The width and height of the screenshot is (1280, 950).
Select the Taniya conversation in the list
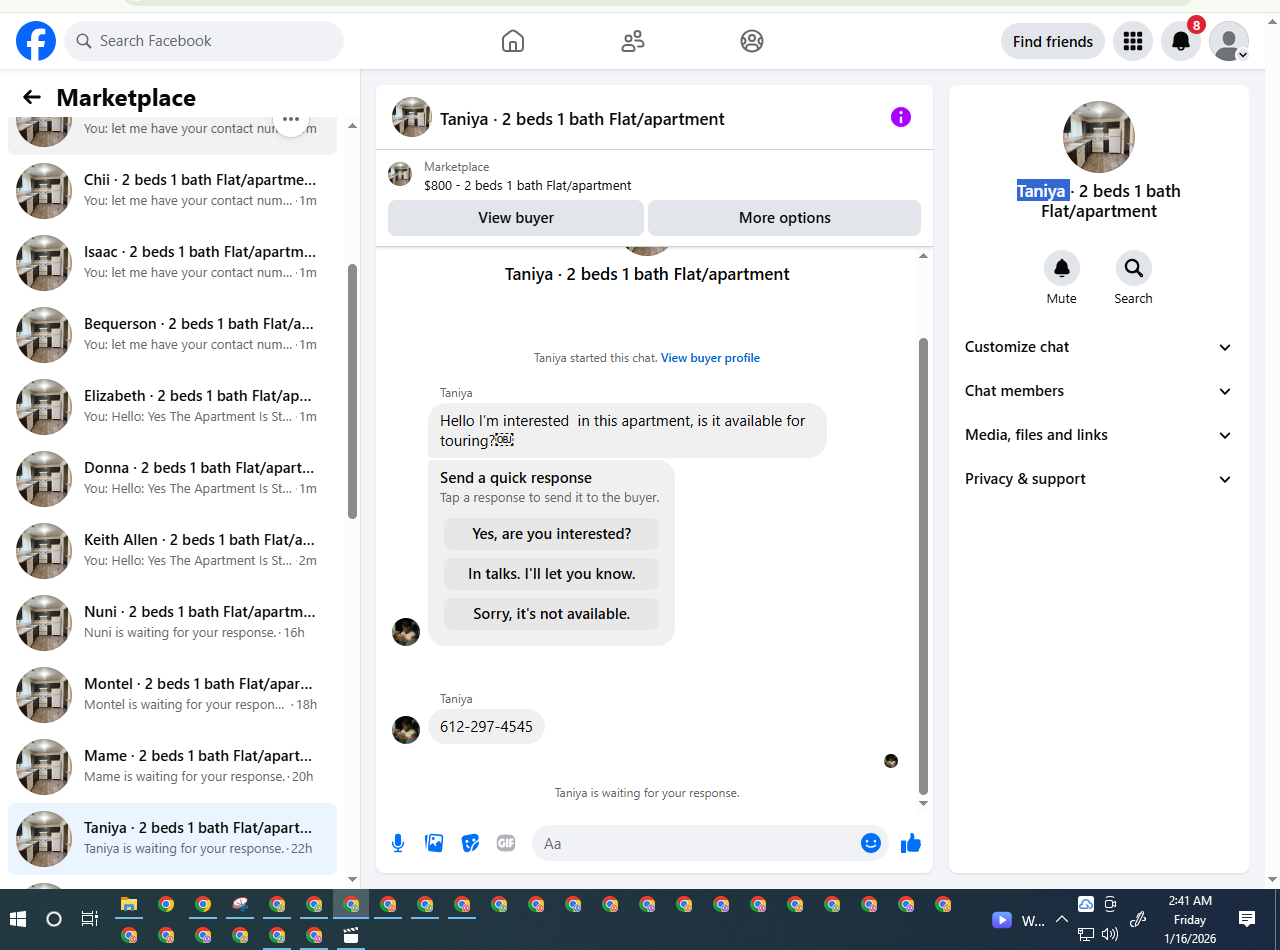pyautogui.click(x=172, y=839)
